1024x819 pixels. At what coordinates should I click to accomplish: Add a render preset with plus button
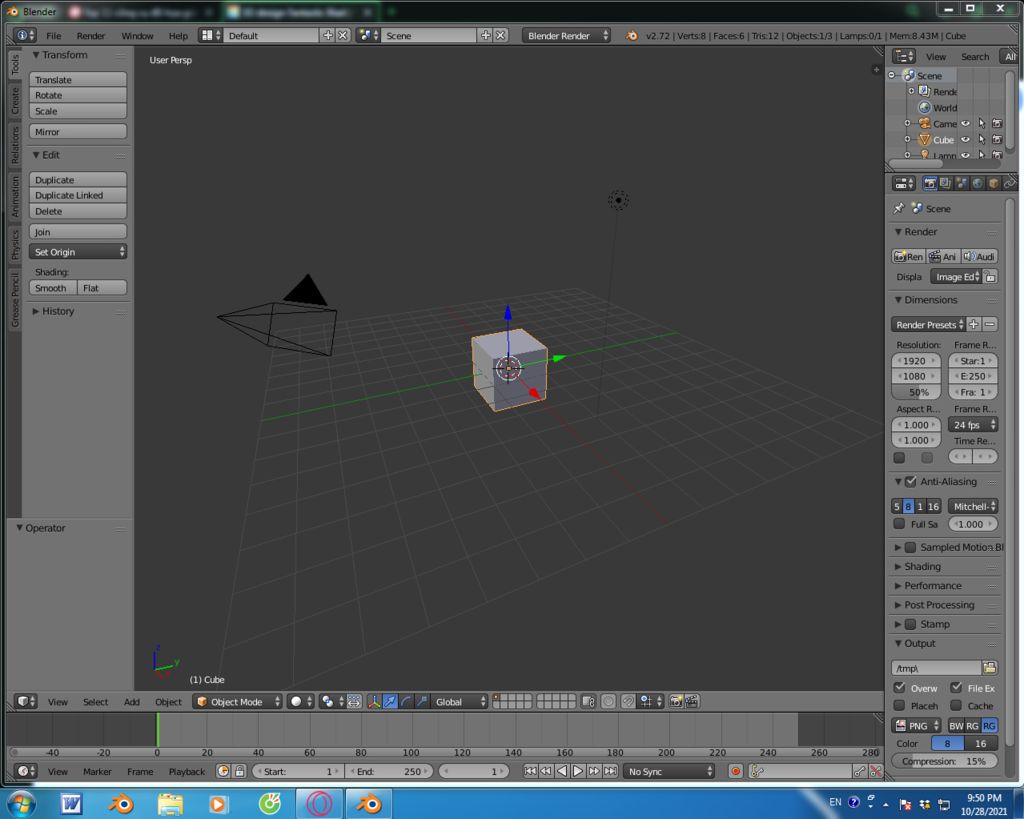click(974, 325)
